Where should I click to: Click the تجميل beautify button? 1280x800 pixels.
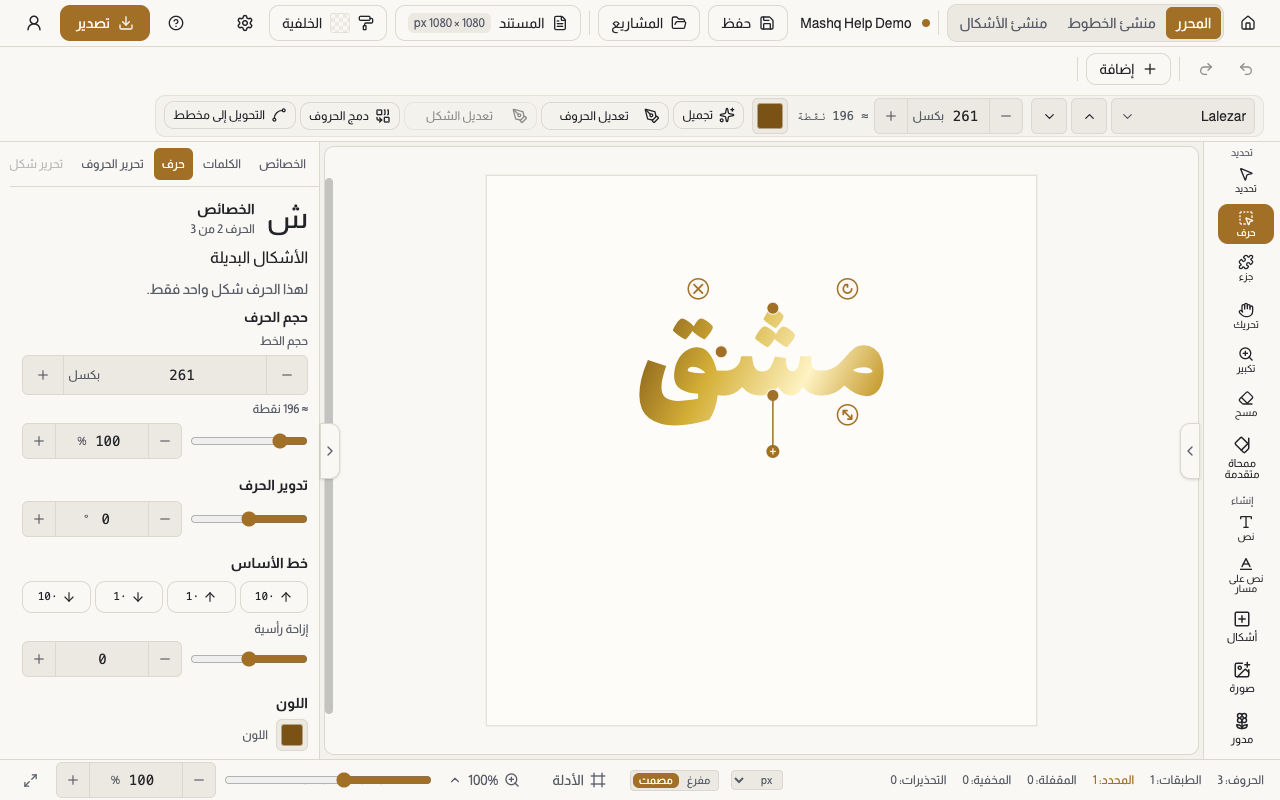[708, 116]
